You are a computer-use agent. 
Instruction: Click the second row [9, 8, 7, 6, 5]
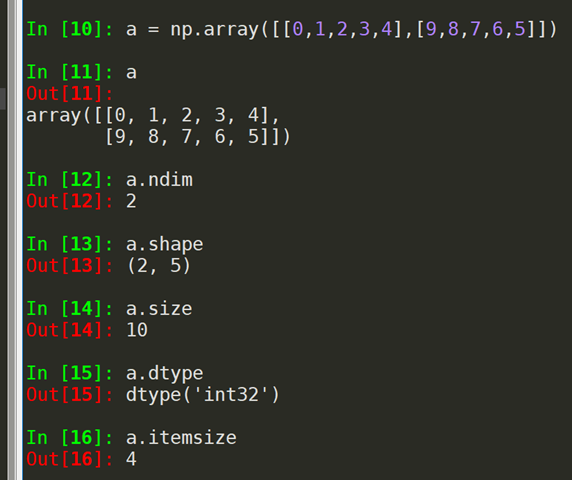pyautogui.click(x=198, y=137)
